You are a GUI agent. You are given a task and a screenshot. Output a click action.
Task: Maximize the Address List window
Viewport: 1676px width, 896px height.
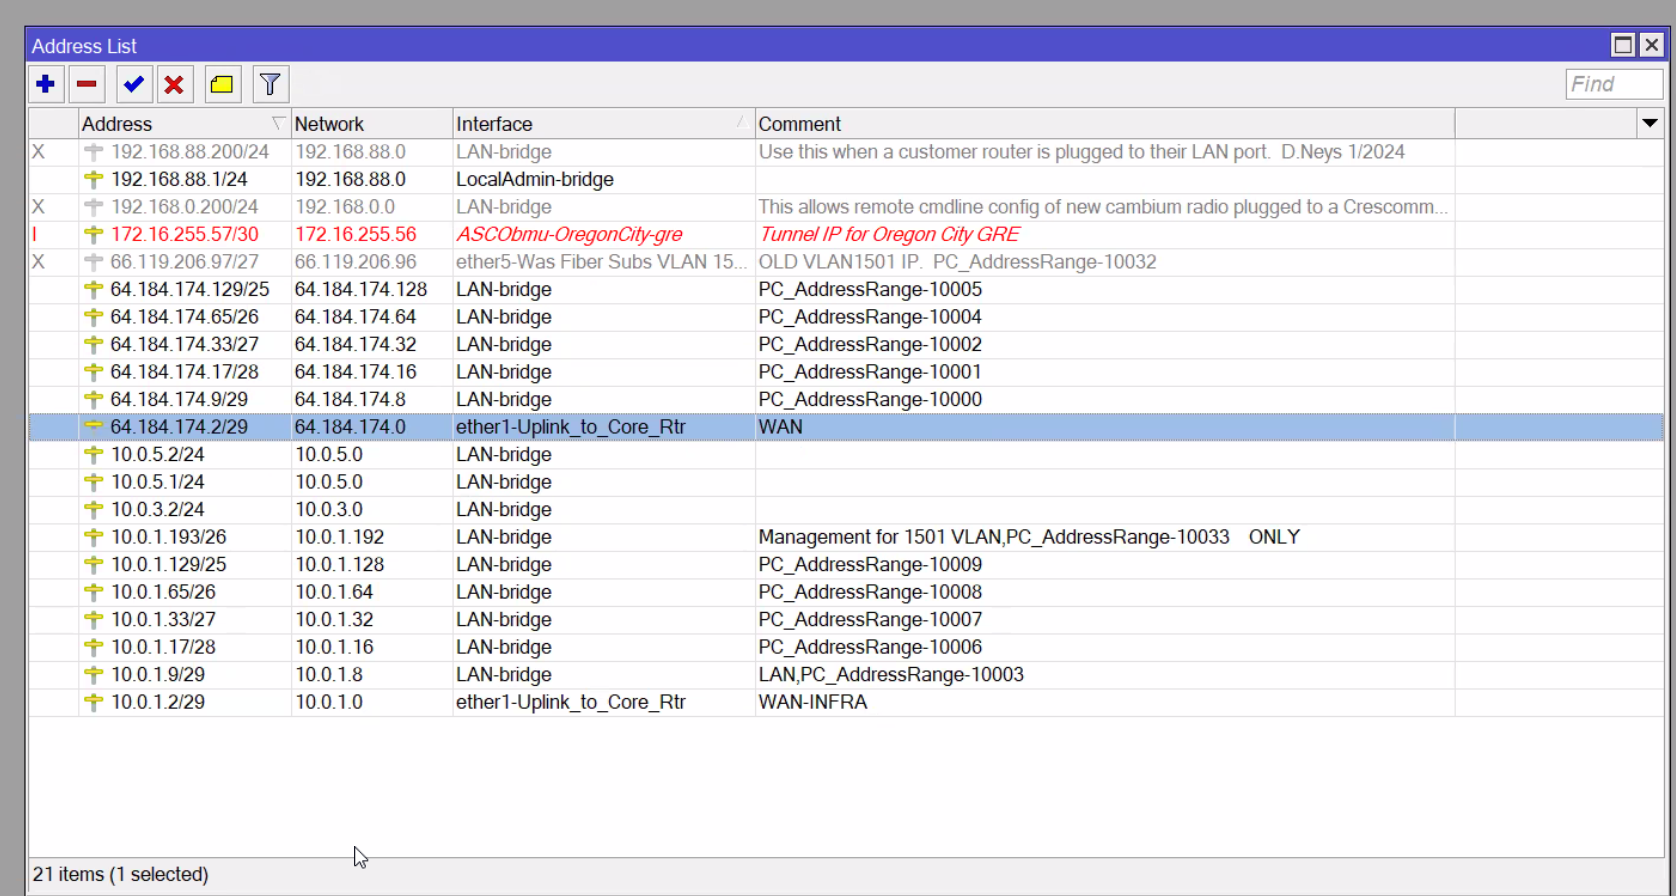click(1623, 45)
